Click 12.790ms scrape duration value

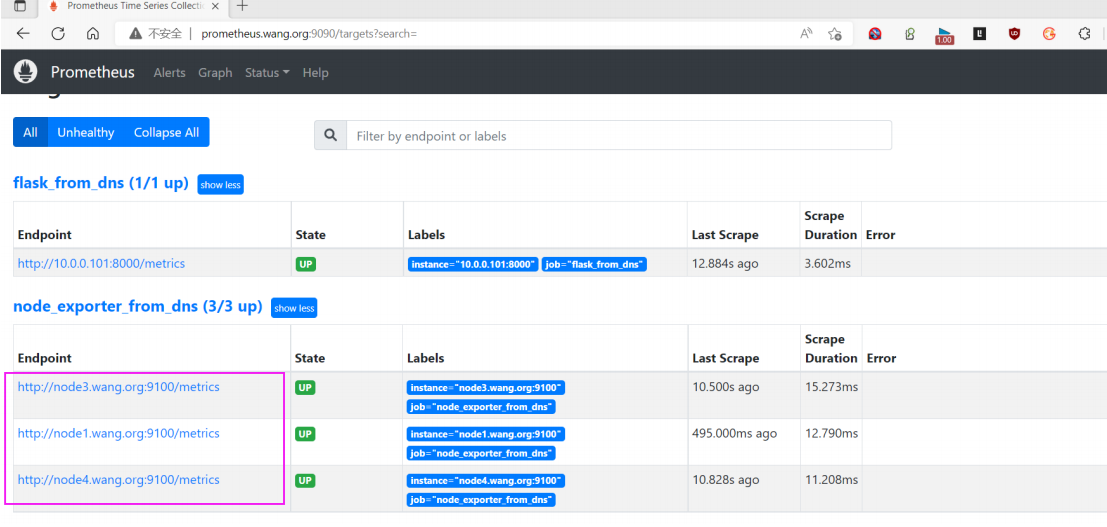point(832,433)
